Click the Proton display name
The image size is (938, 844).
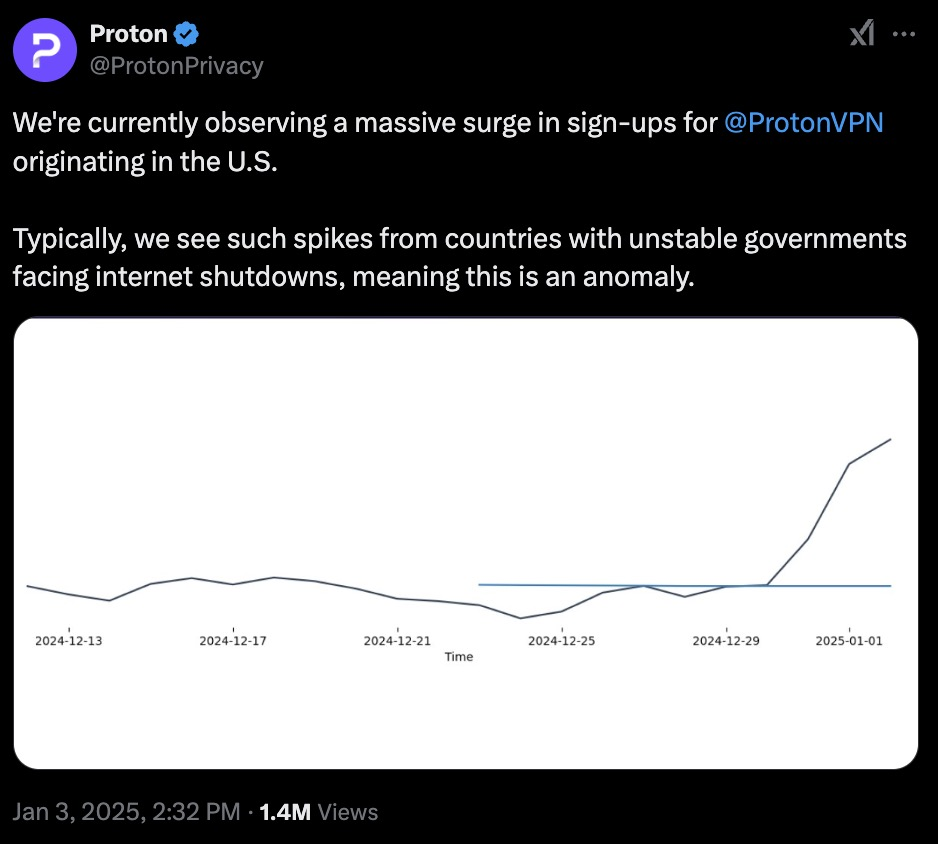[129, 34]
